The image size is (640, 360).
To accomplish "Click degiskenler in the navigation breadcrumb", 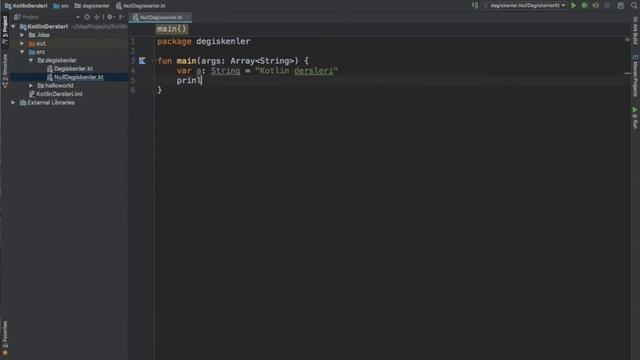I will [x=92, y=6].
